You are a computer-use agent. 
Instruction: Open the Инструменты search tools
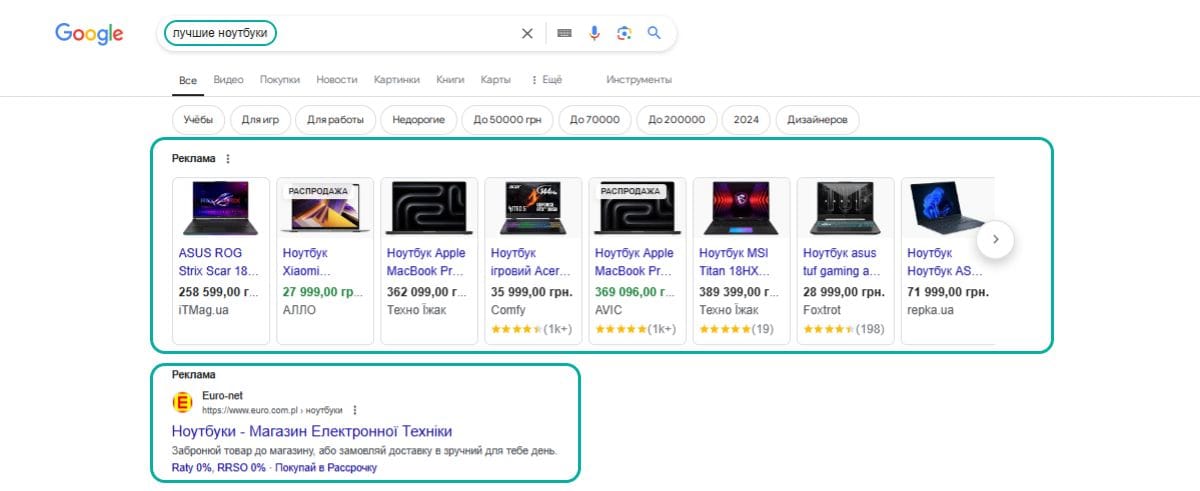click(x=639, y=80)
